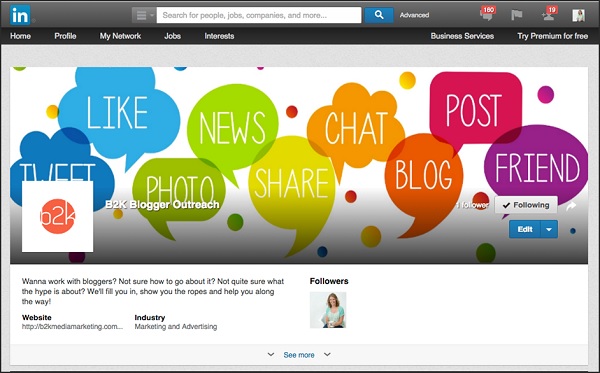Open the b2kmediamarketing.com website link

(x=72, y=327)
